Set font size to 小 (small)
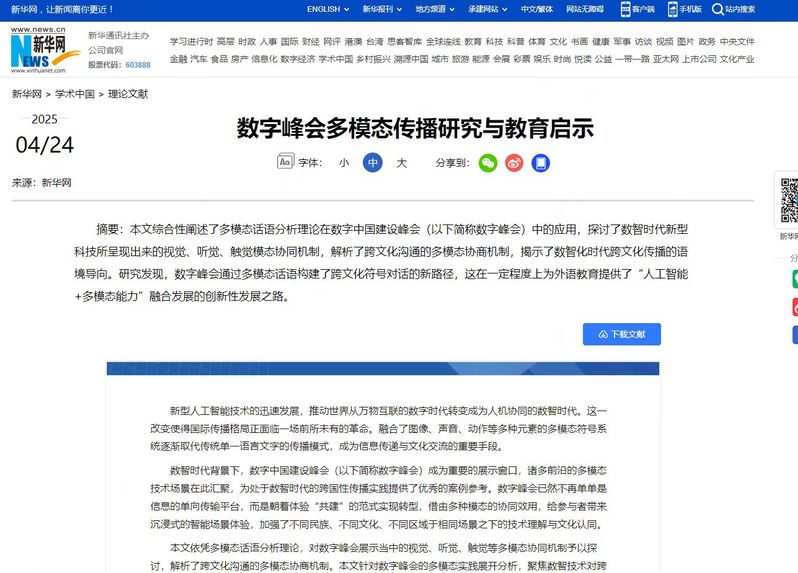The width and height of the screenshot is (798, 573). (344, 163)
